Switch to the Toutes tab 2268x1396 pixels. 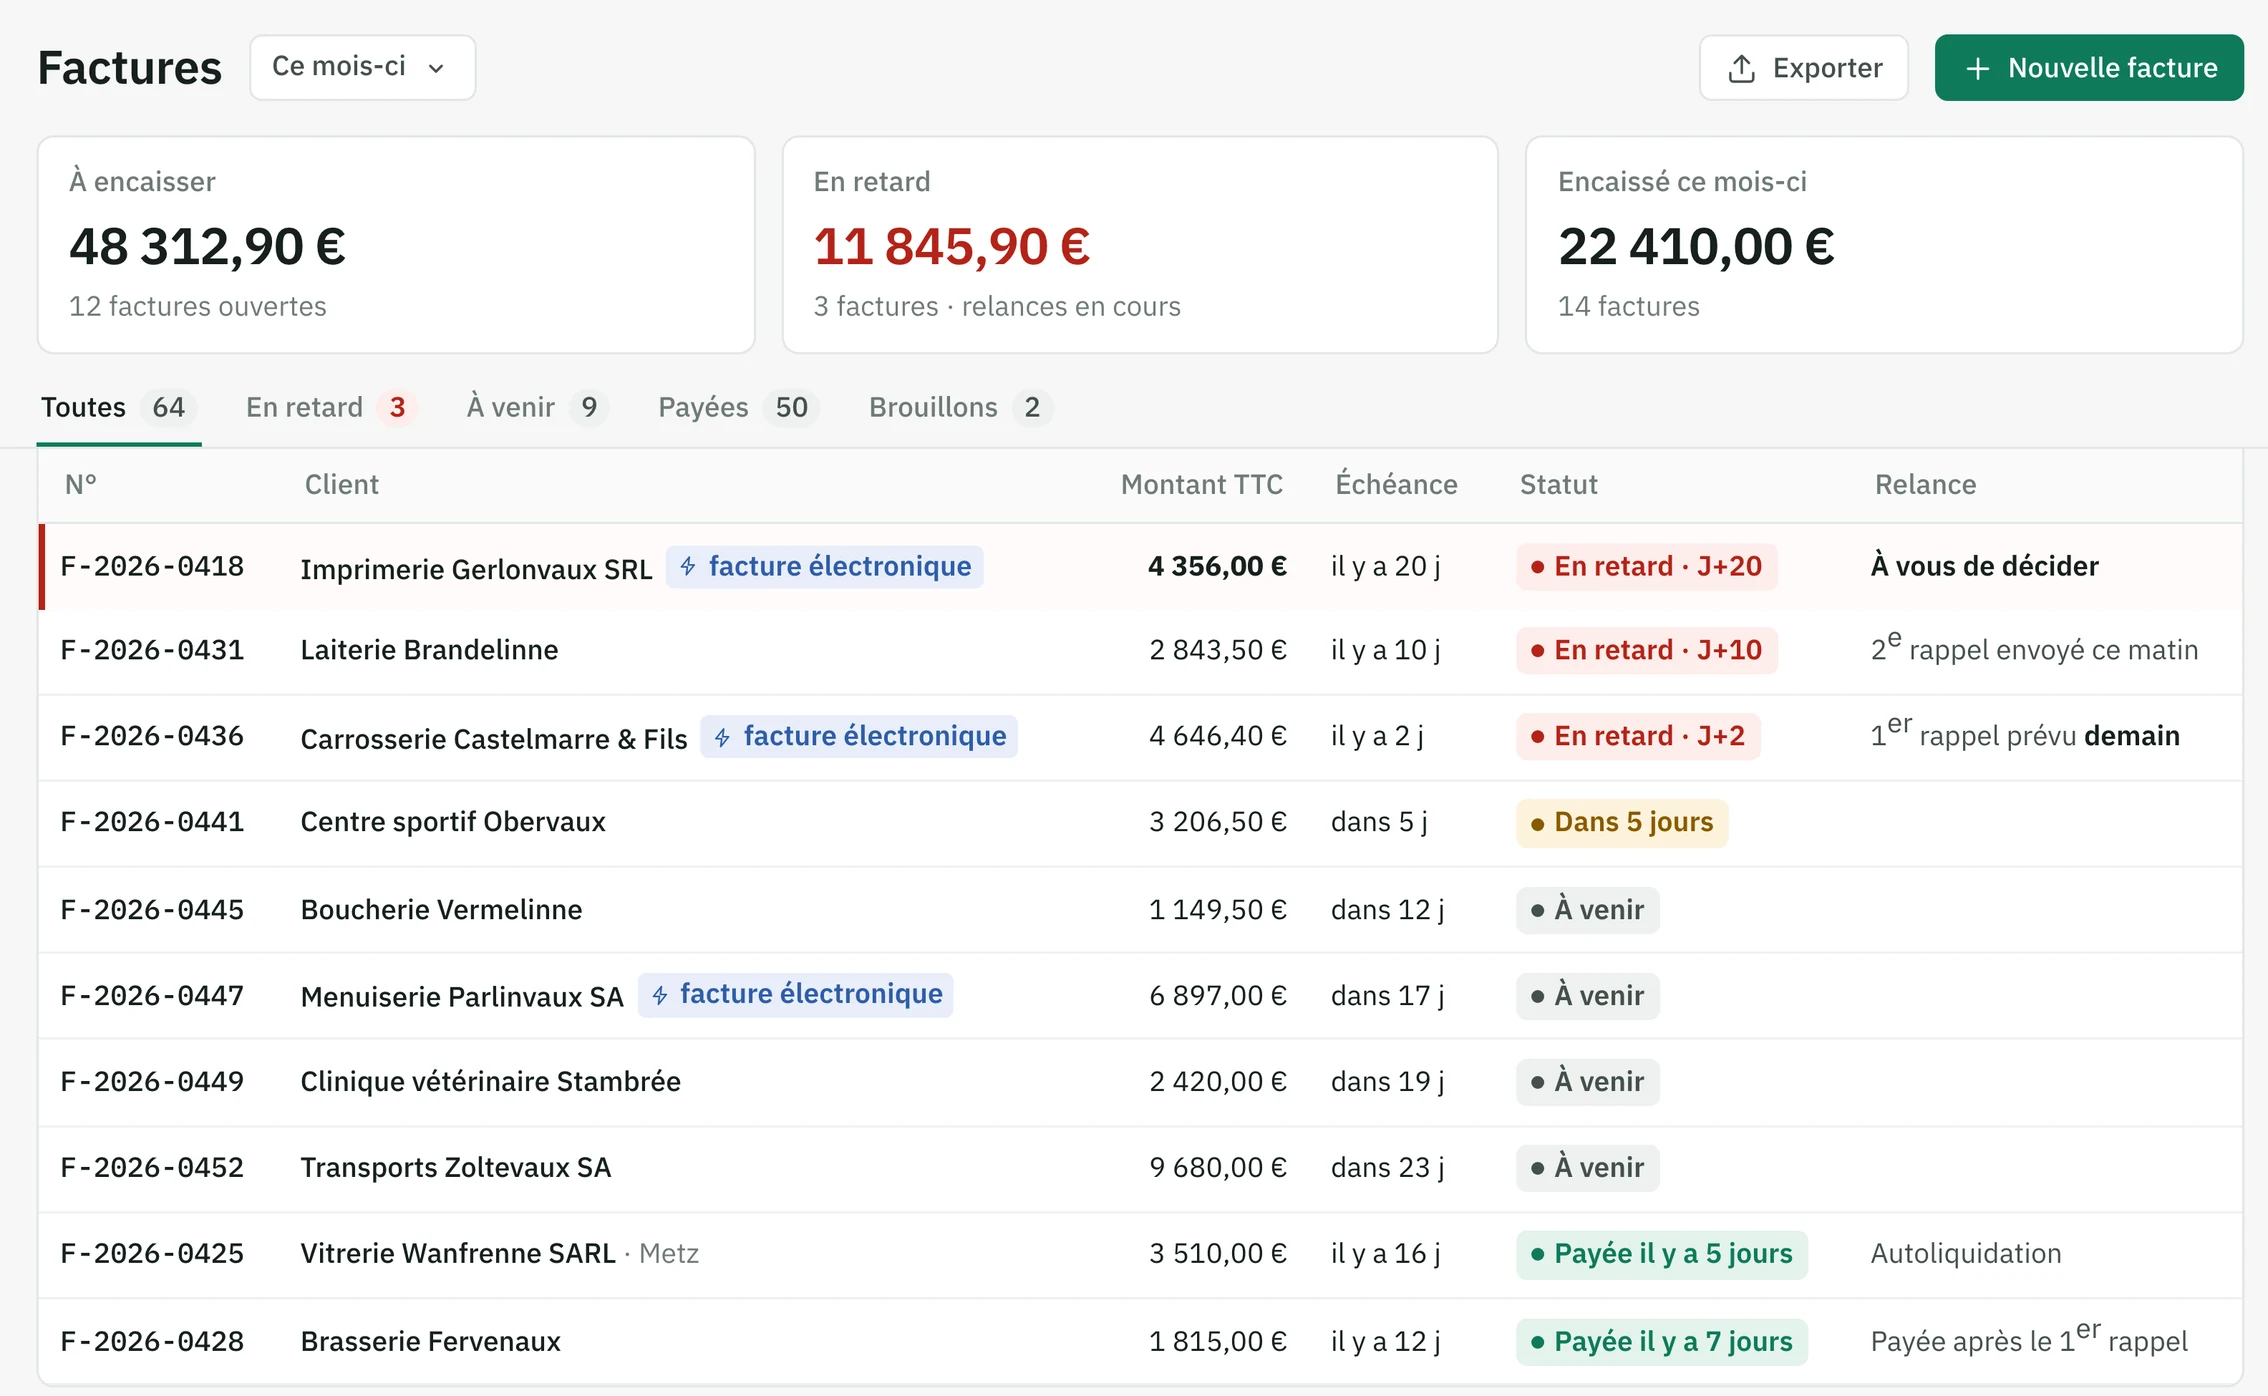(x=118, y=407)
